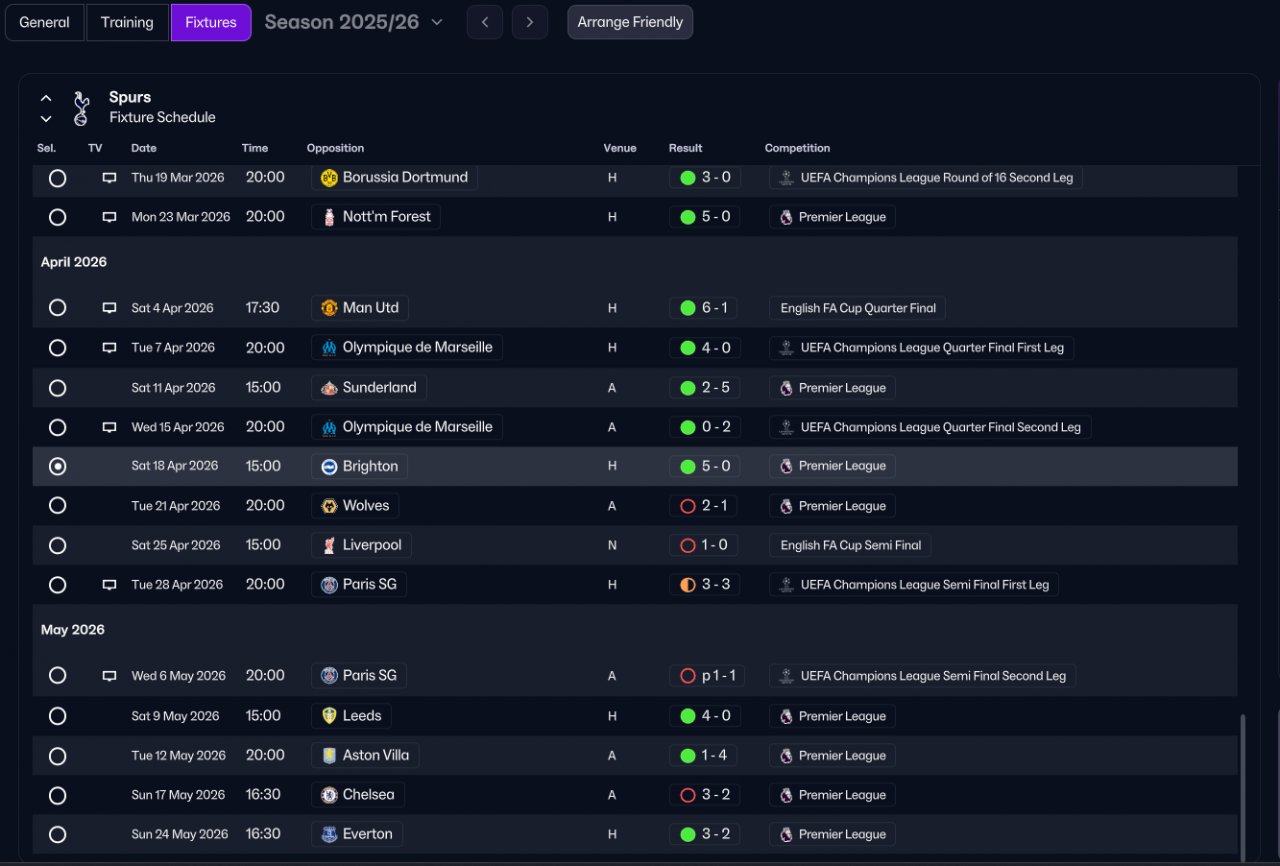Viewport: 1280px width, 866px height.
Task: Select the Sunderland fixture radio button
Action: tap(57, 388)
